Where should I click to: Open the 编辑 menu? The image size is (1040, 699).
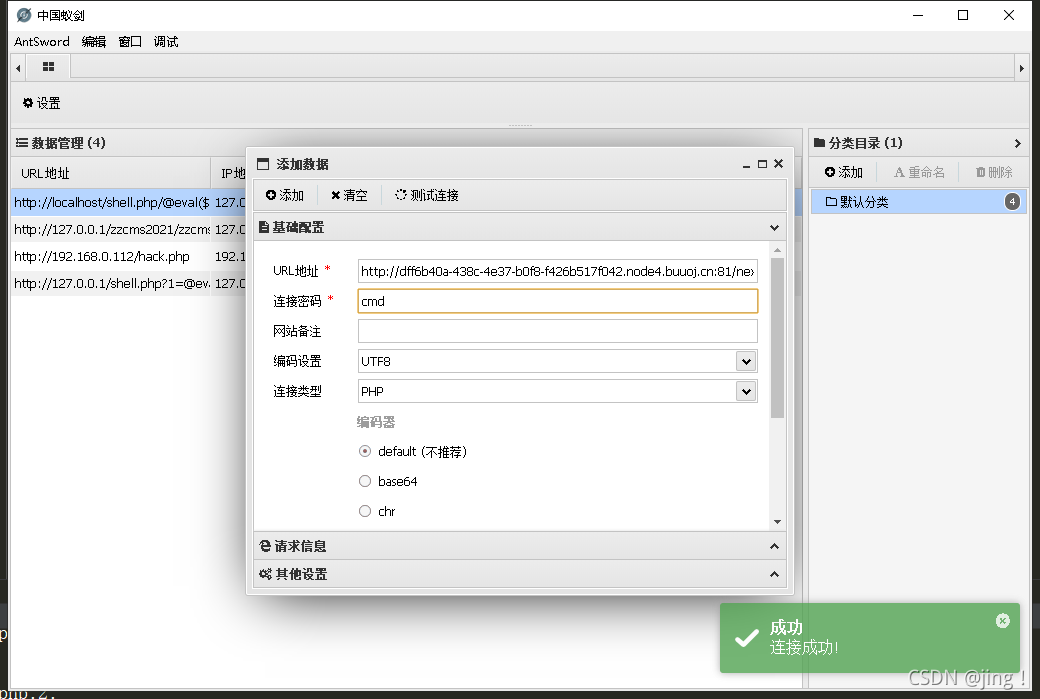pos(94,42)
